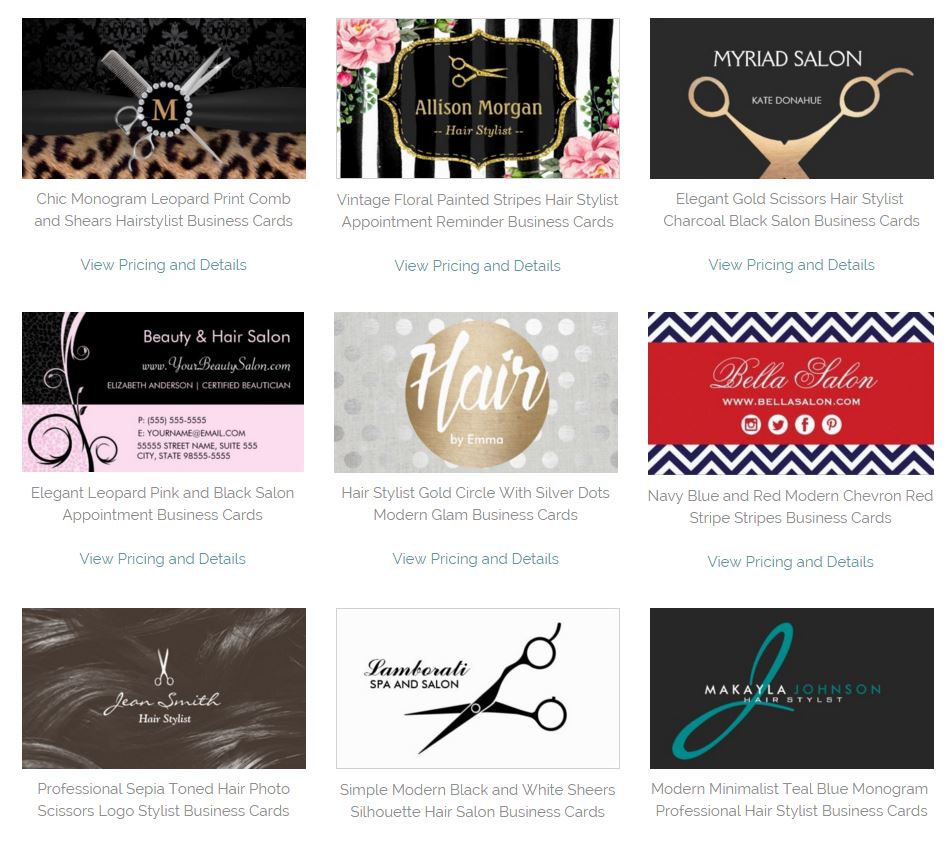This screenshot has height=844, width=952.
Task: View pricing for Elegant Gold Scissors card
Action: 791,265
